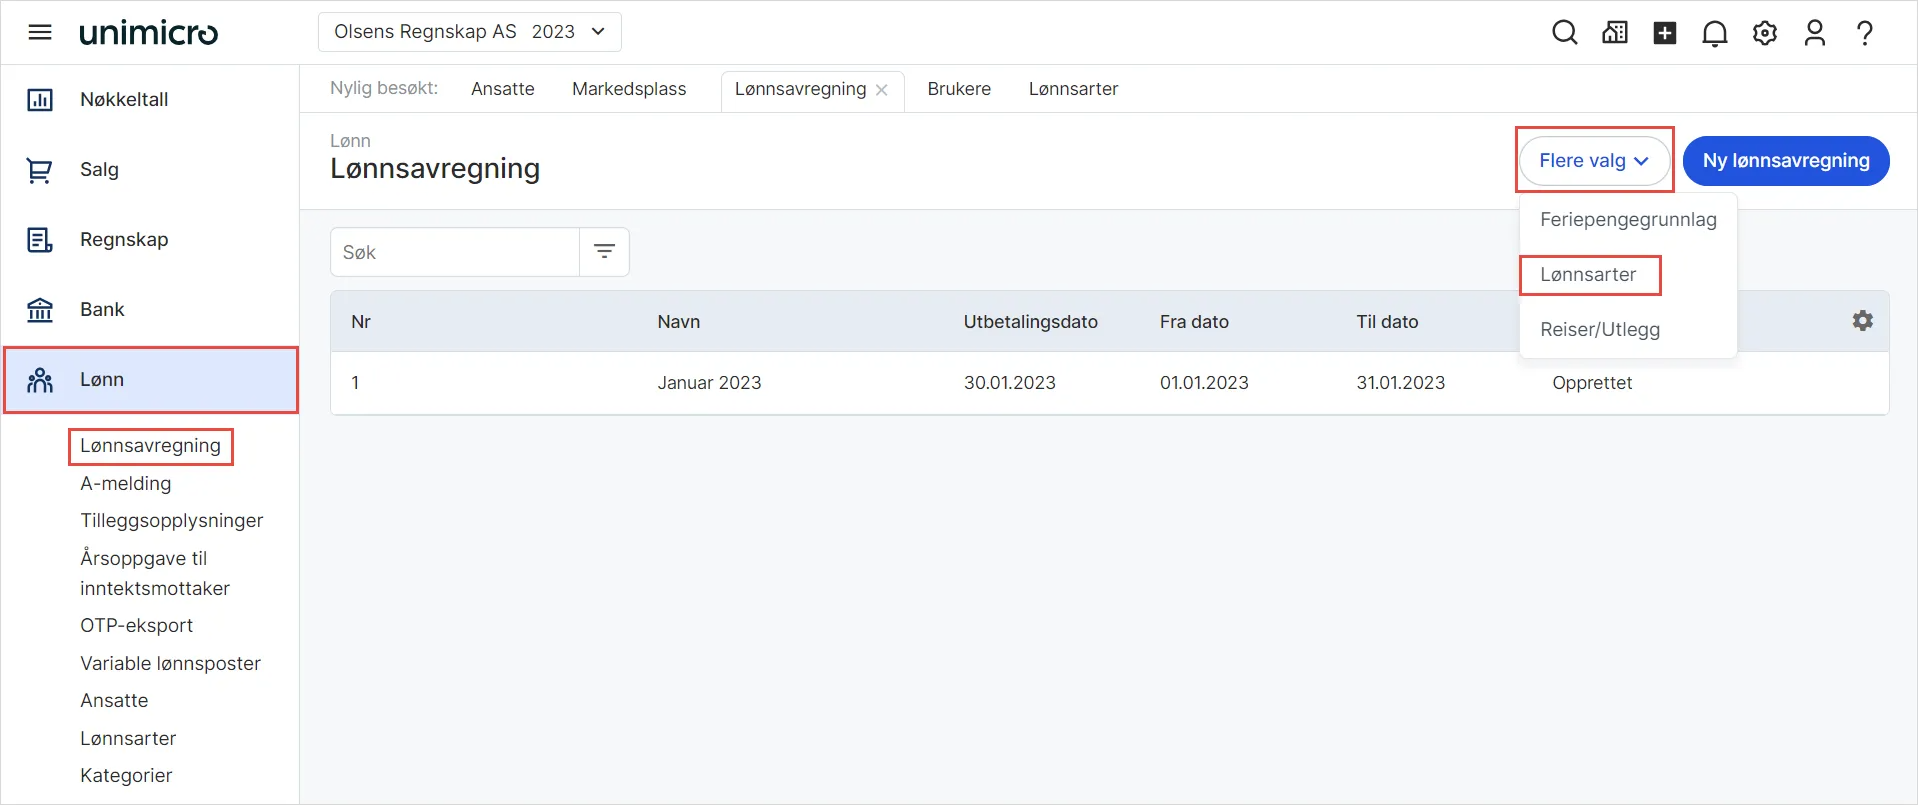1918x805 pixels.
Task: Open Ansatte in the sidebar submenu
Action: point(114,701)
